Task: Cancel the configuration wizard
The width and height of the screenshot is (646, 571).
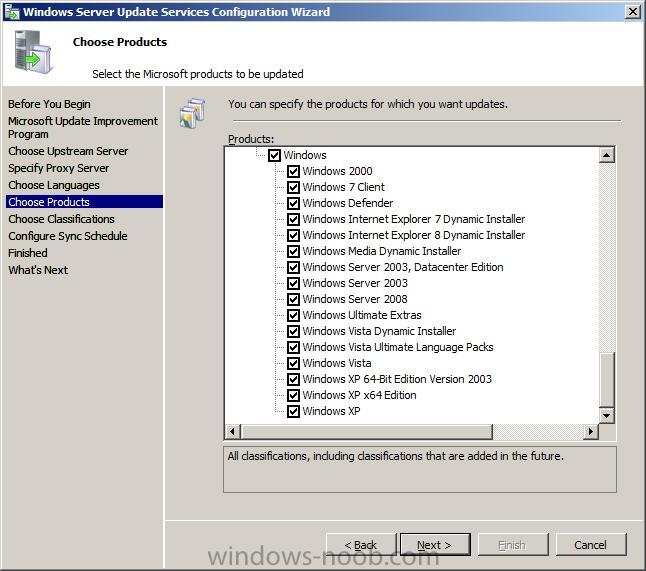Action: click(x=590, y=545)
